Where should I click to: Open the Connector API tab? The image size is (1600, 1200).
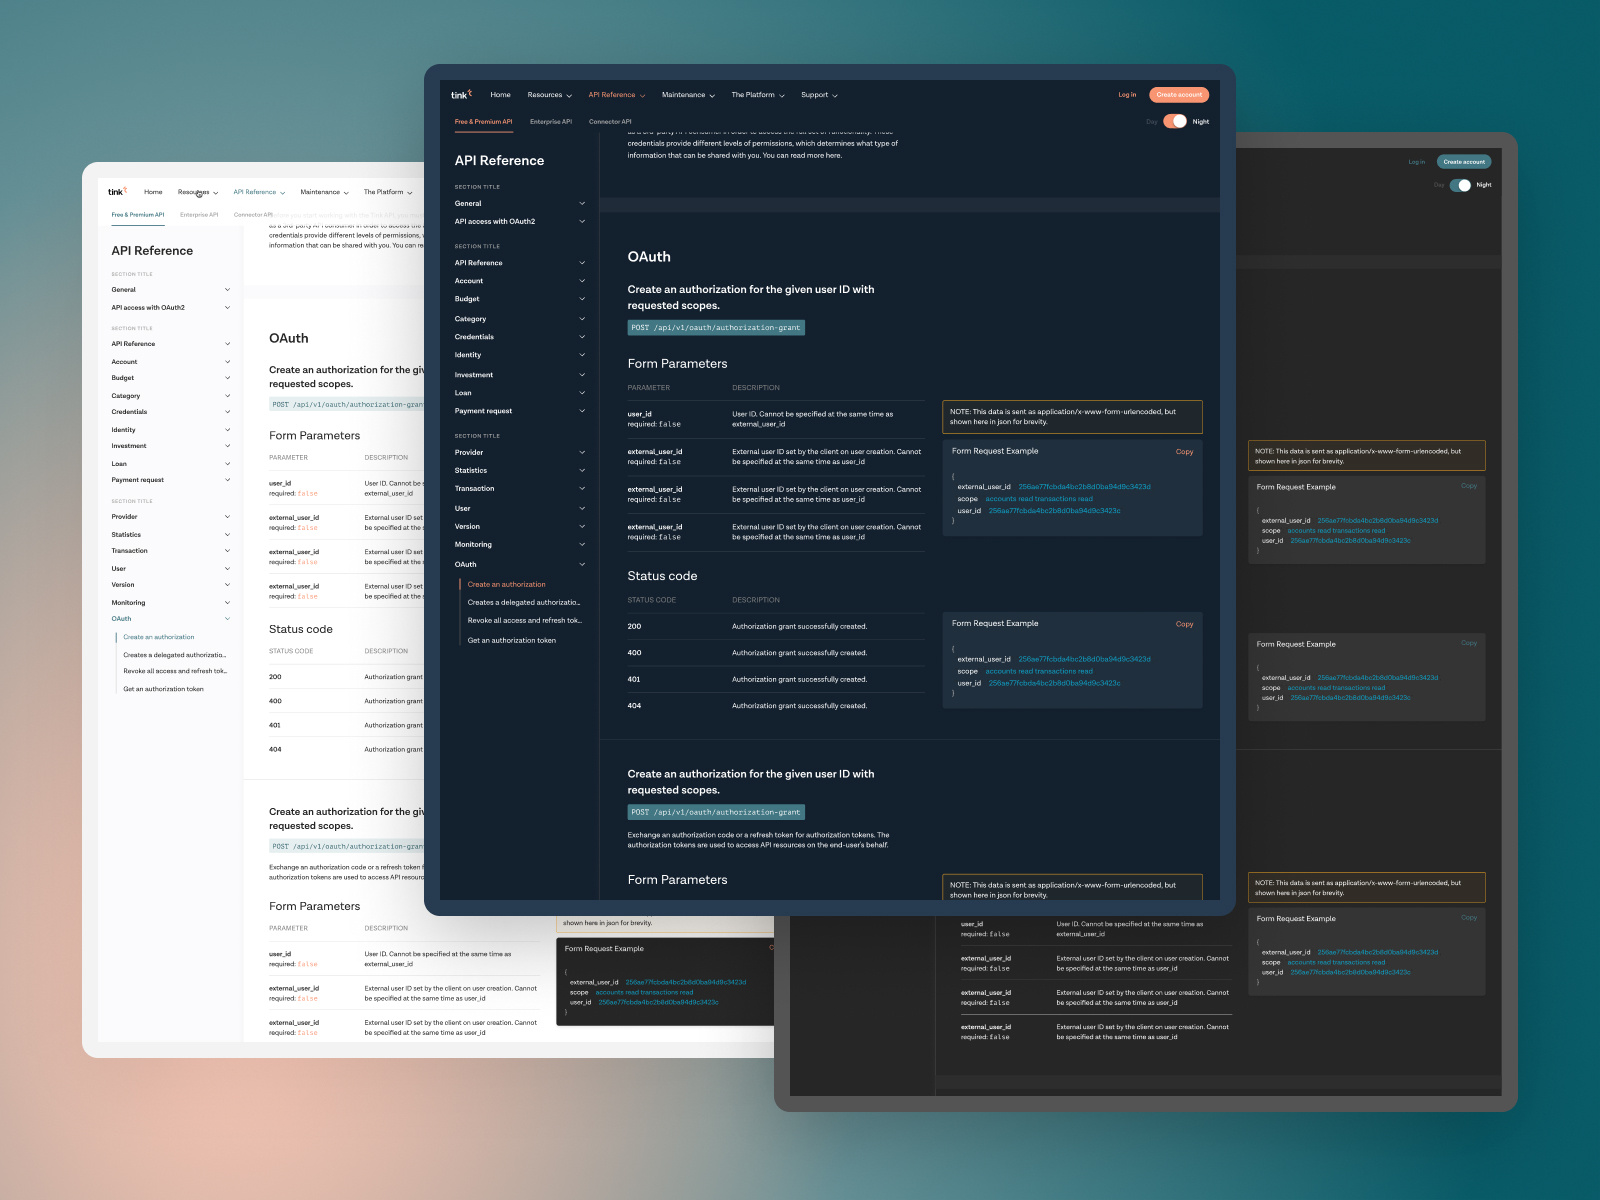click(609, 120)
